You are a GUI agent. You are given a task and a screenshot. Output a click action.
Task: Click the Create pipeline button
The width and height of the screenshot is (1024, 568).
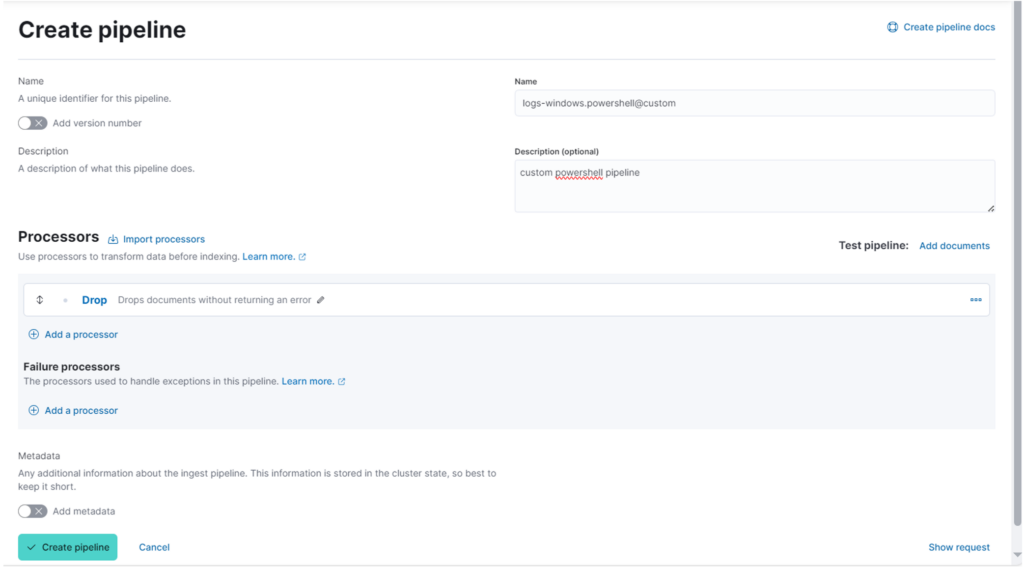(x=68, y=547)
